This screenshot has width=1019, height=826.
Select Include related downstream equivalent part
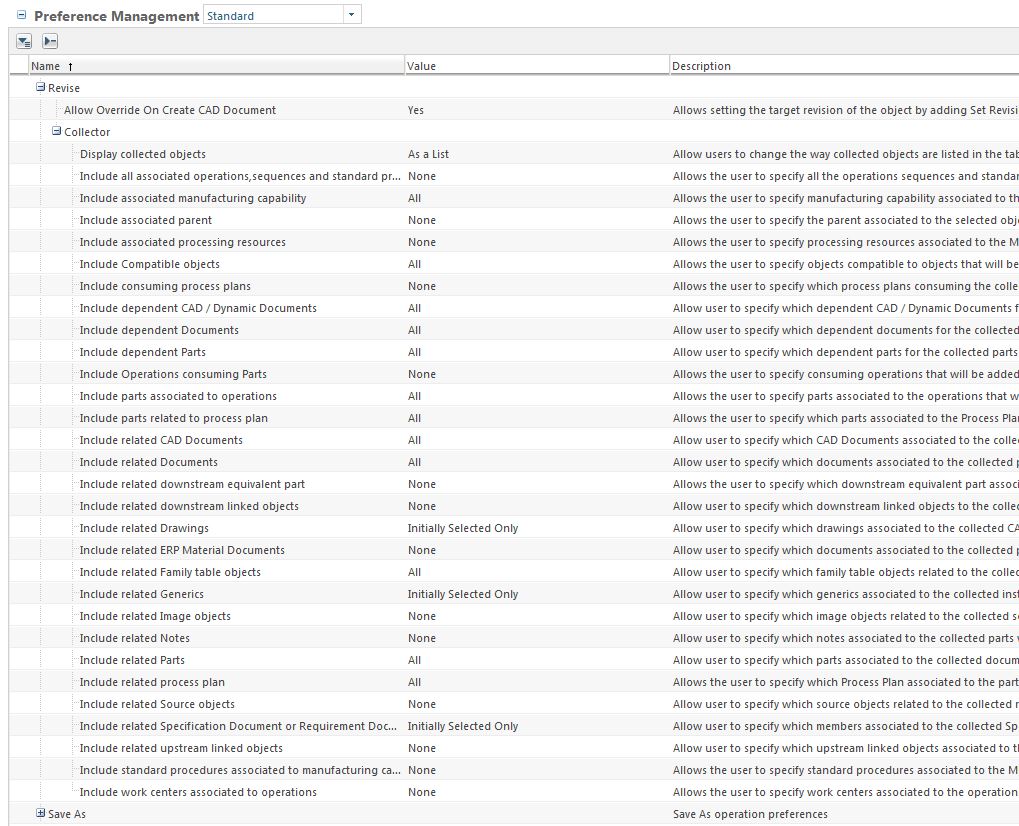(x=192, y=485)
